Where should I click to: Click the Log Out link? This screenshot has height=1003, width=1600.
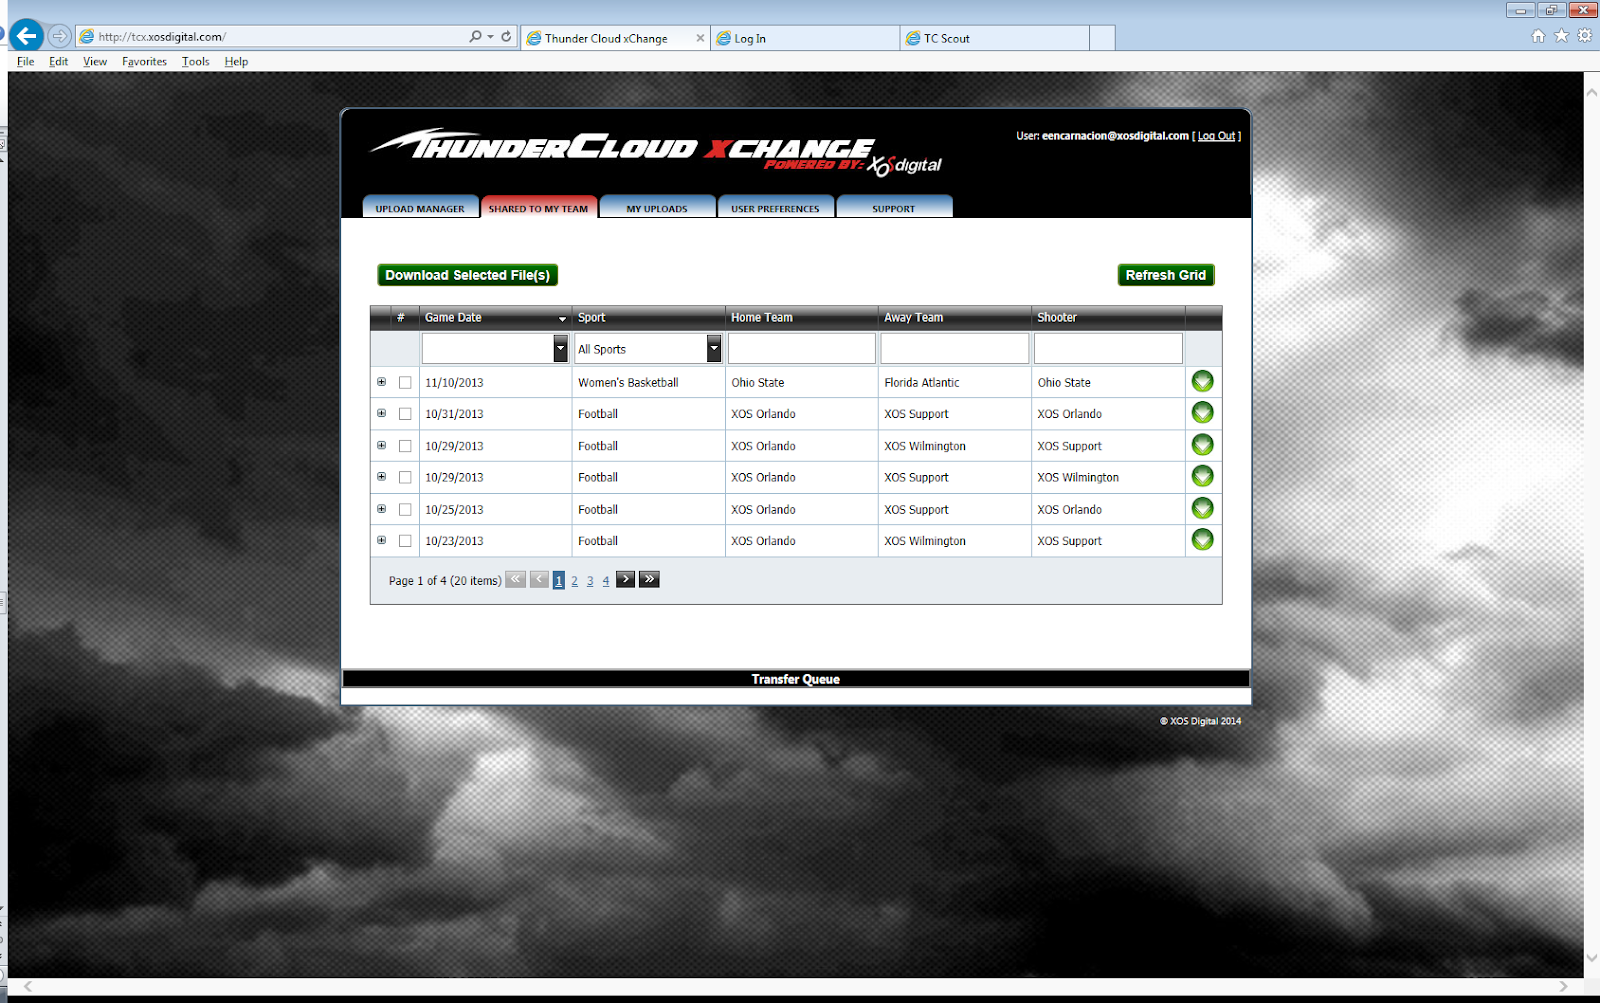(1216, 136)
